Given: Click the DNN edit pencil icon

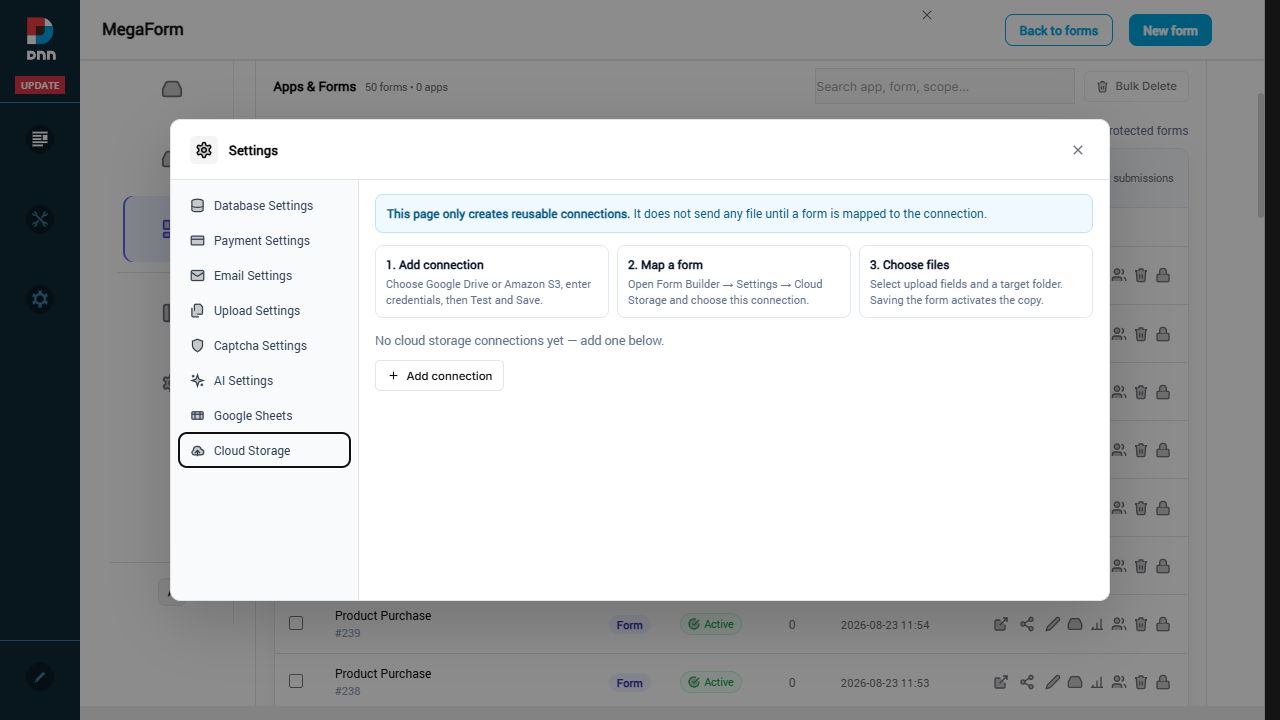Looking at the screenshot, I should pyautogui.click(x=40, y=677).
